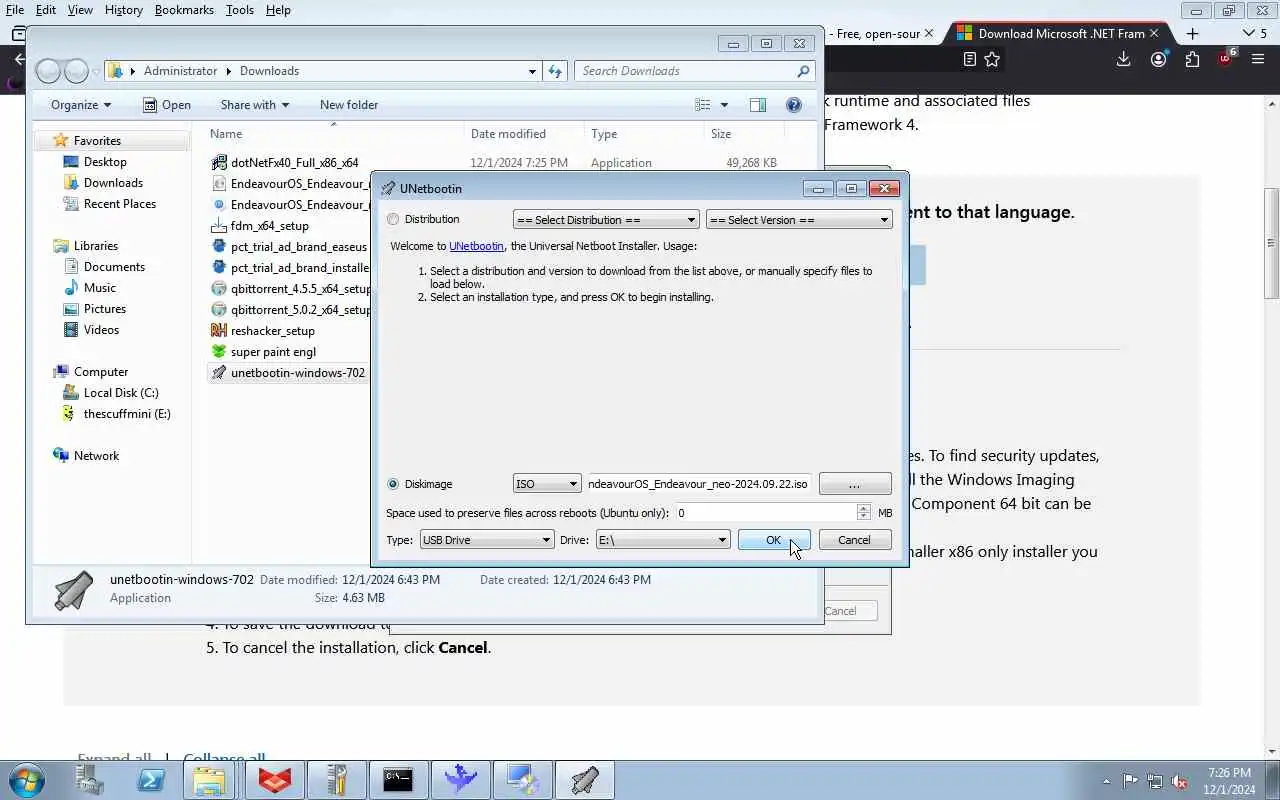
Task: Follow the UNetbootin hyperlink
Action: pos(476,246)
